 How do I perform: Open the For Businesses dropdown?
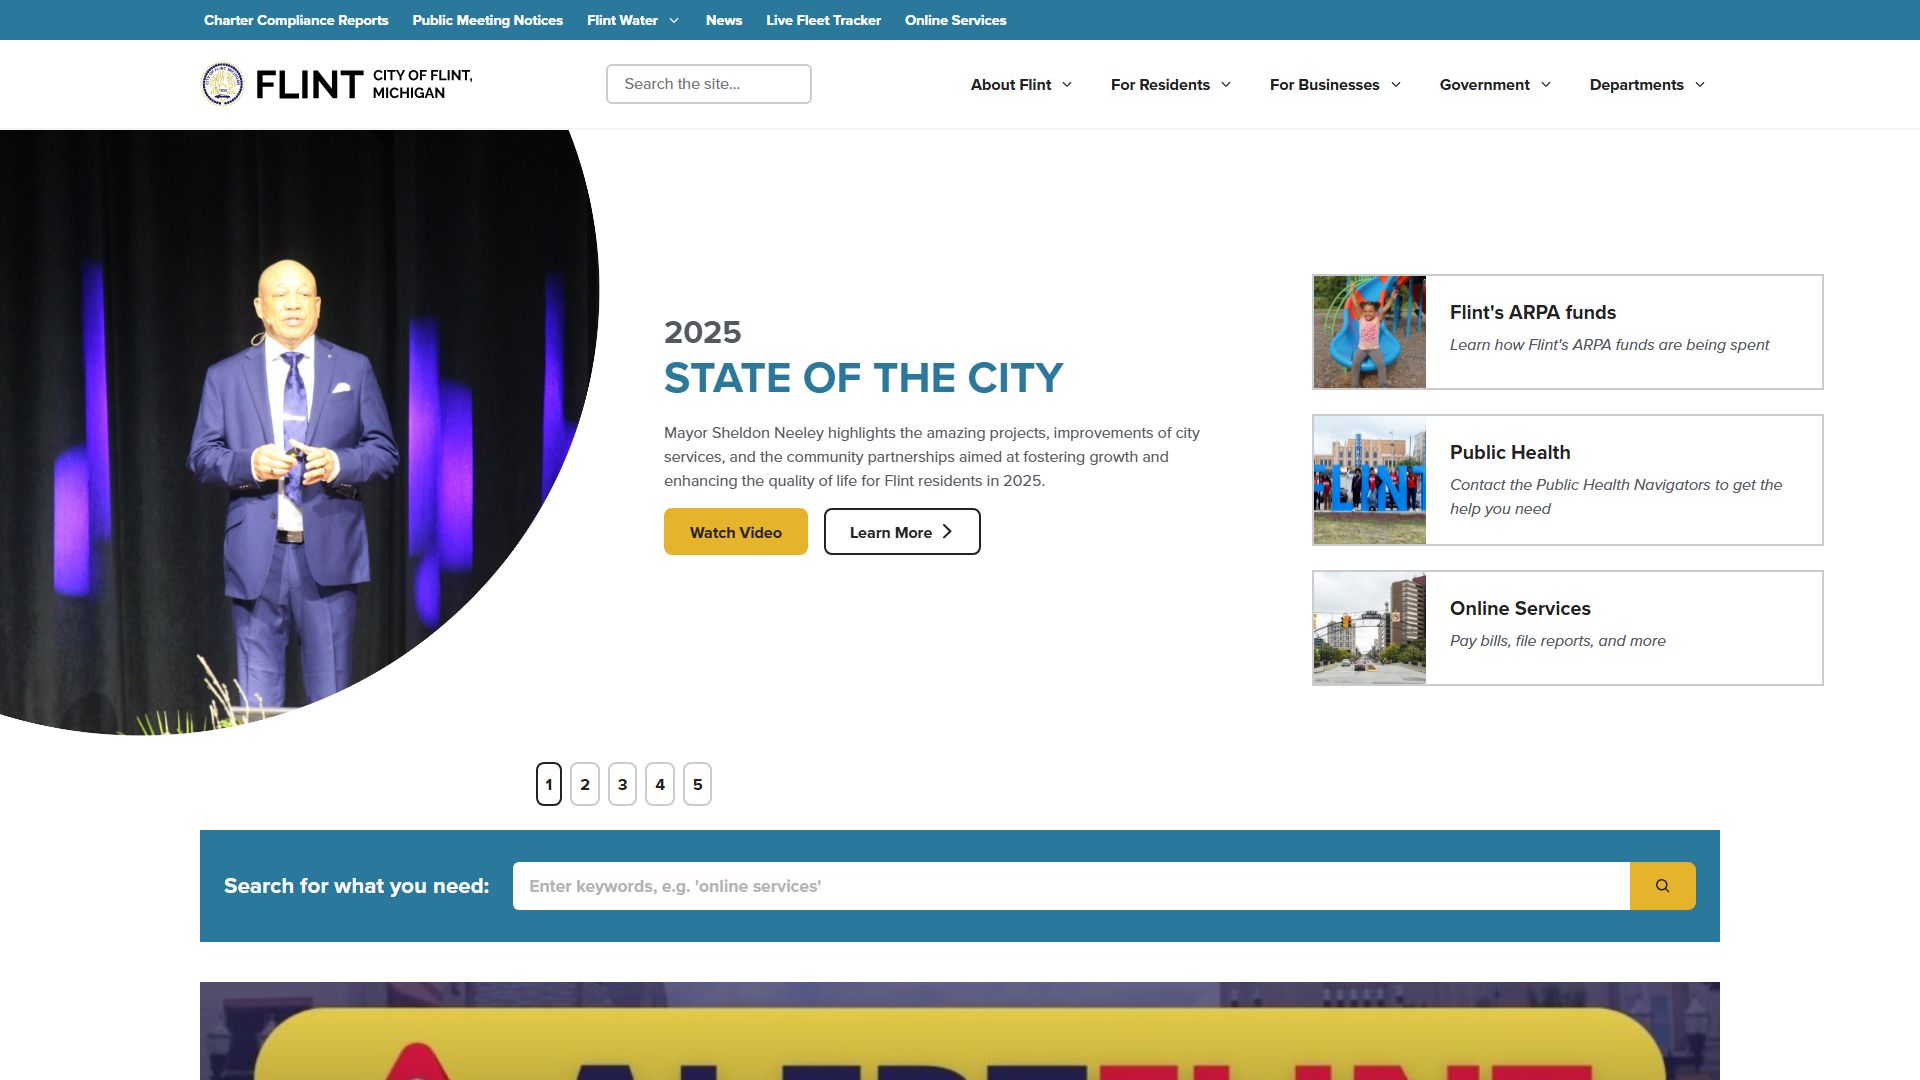tap(1334, 85)
